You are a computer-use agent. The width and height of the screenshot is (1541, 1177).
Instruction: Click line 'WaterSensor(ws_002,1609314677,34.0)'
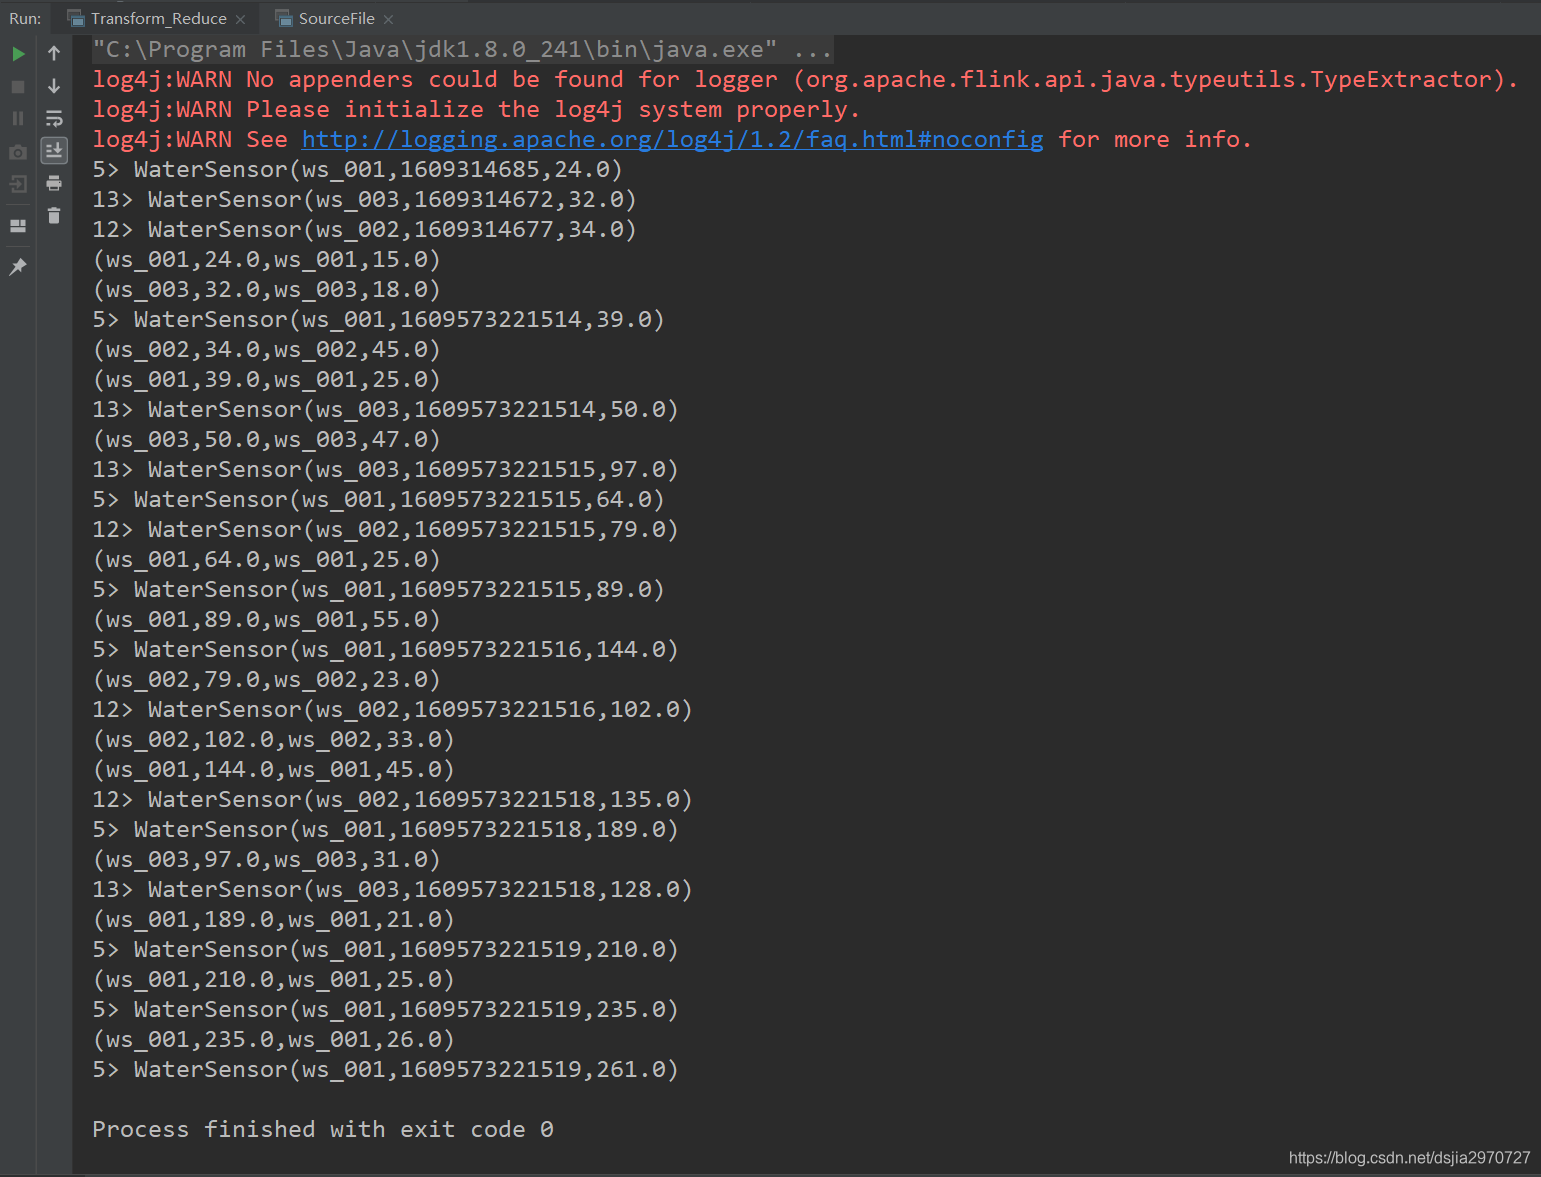point(364,229)
